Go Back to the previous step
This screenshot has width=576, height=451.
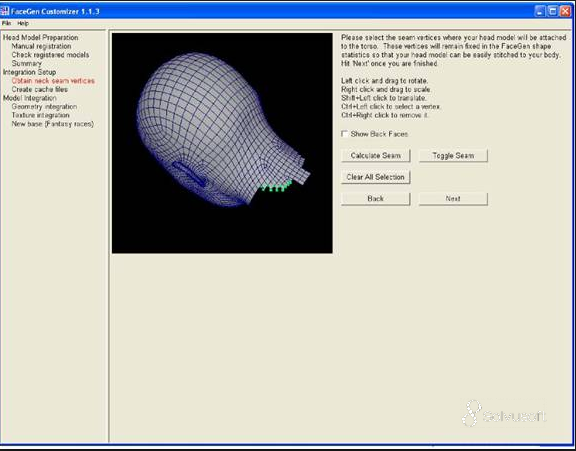[375, 199]
